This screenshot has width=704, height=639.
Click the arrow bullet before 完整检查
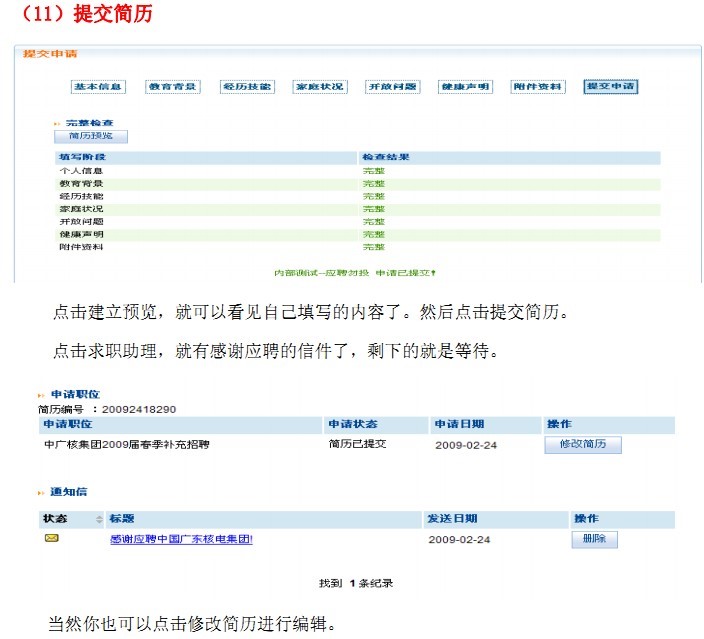pyautogui.click(x=56, y=122)
